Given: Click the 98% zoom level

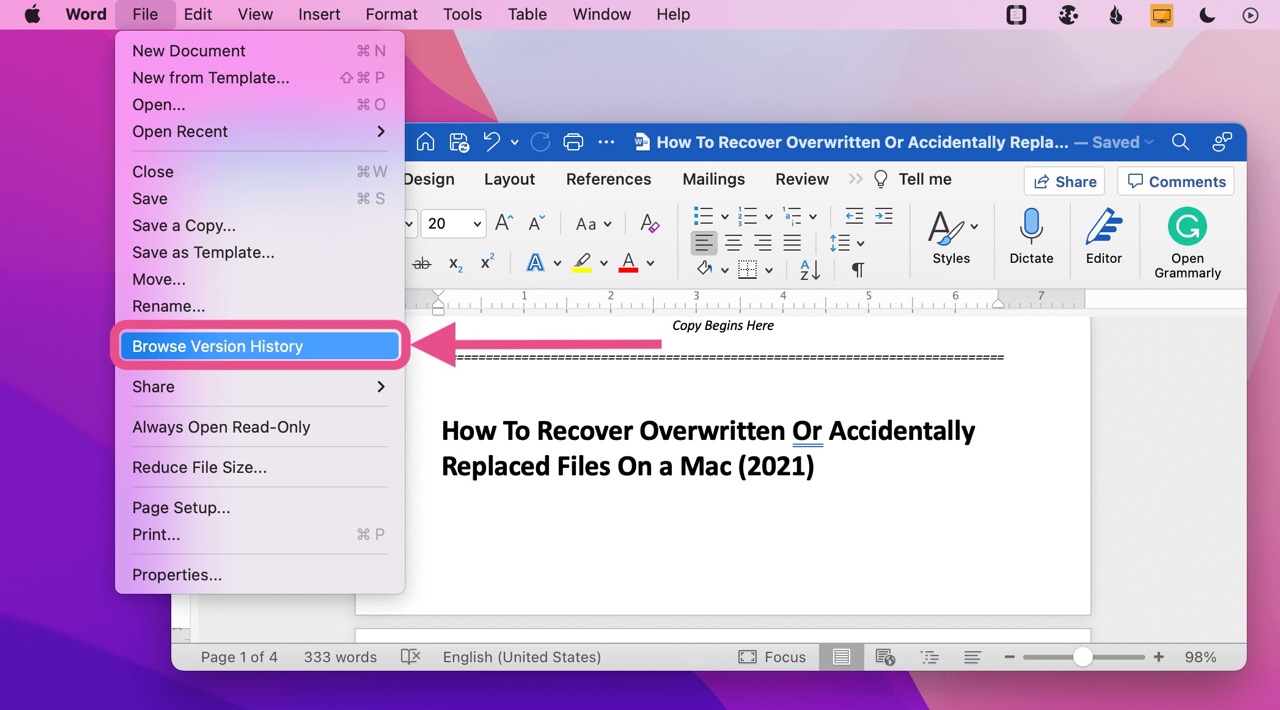Looking at the screenshot, I should [1200, 657].
